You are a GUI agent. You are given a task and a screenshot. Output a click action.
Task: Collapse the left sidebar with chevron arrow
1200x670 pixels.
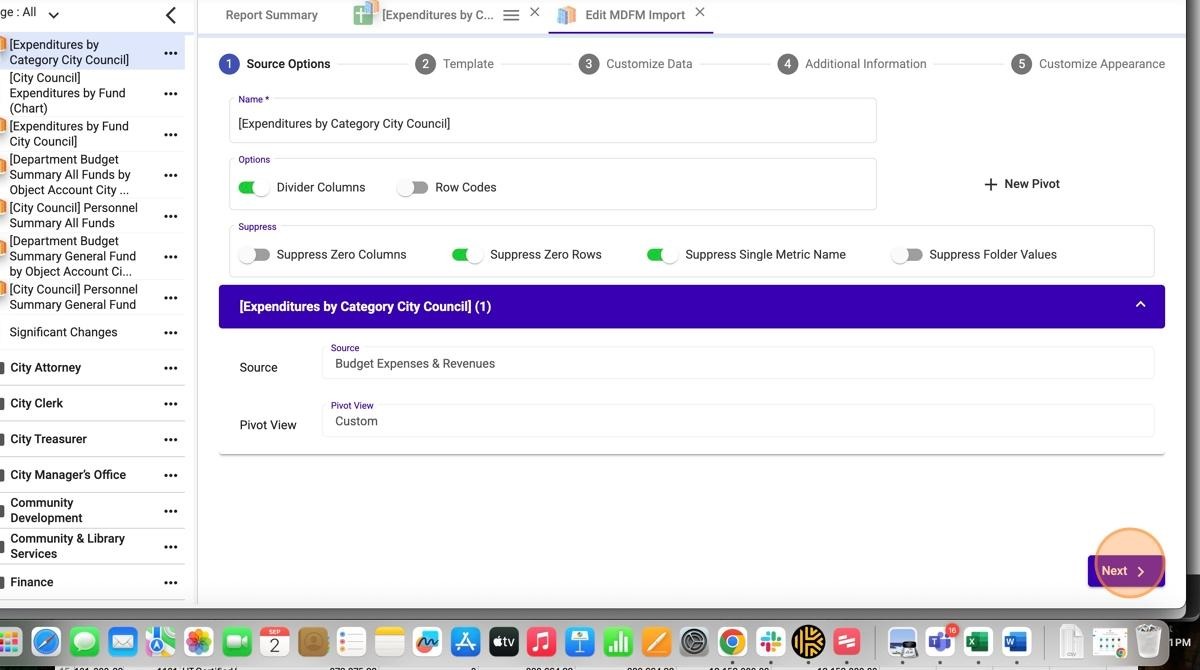171,15
